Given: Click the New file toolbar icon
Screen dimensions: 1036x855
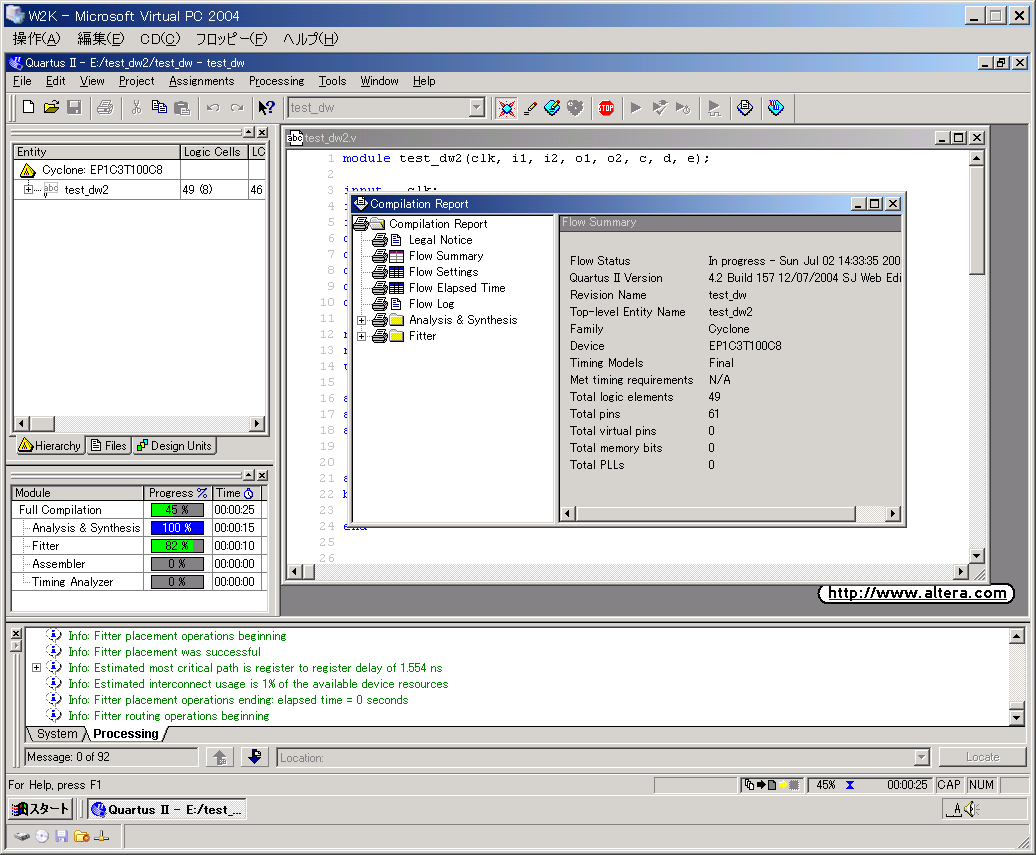Looking at the screenshot, I should click(x=29, y=108).
